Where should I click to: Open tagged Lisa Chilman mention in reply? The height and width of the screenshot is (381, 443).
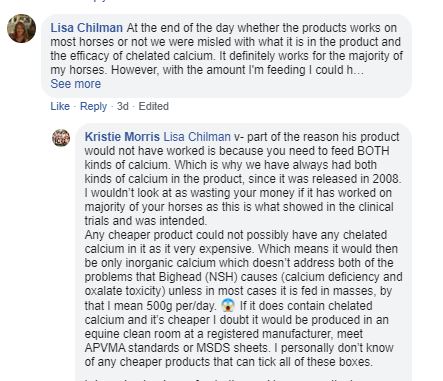point(197,137)
